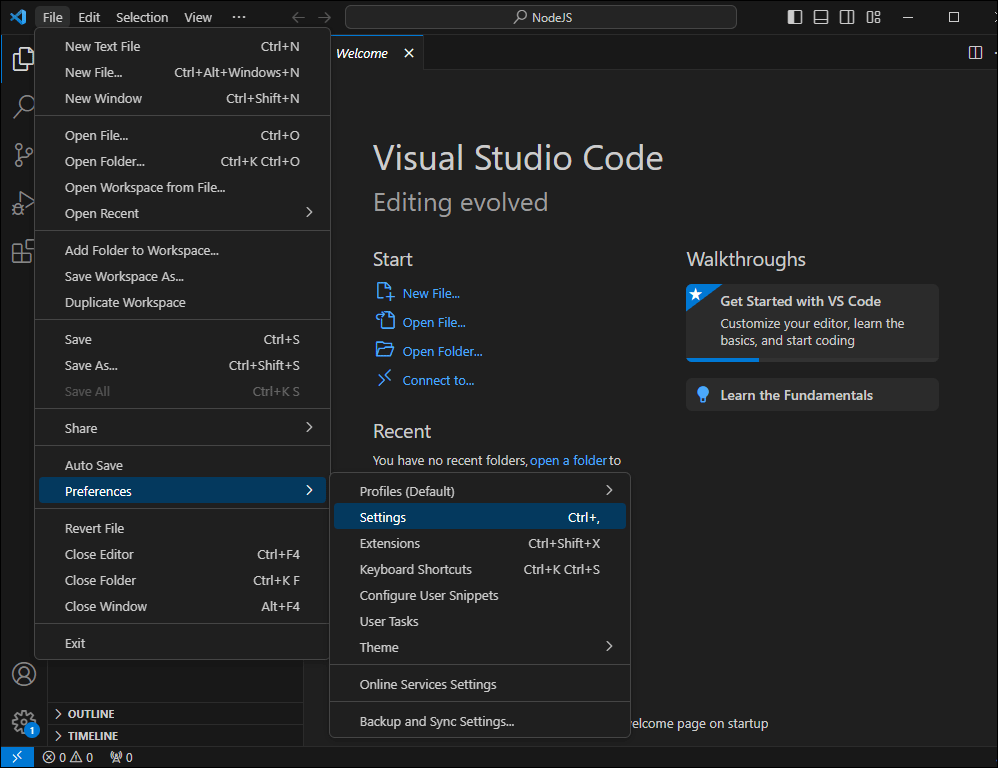Expand the Open Recent submenu

coord(182,213)
